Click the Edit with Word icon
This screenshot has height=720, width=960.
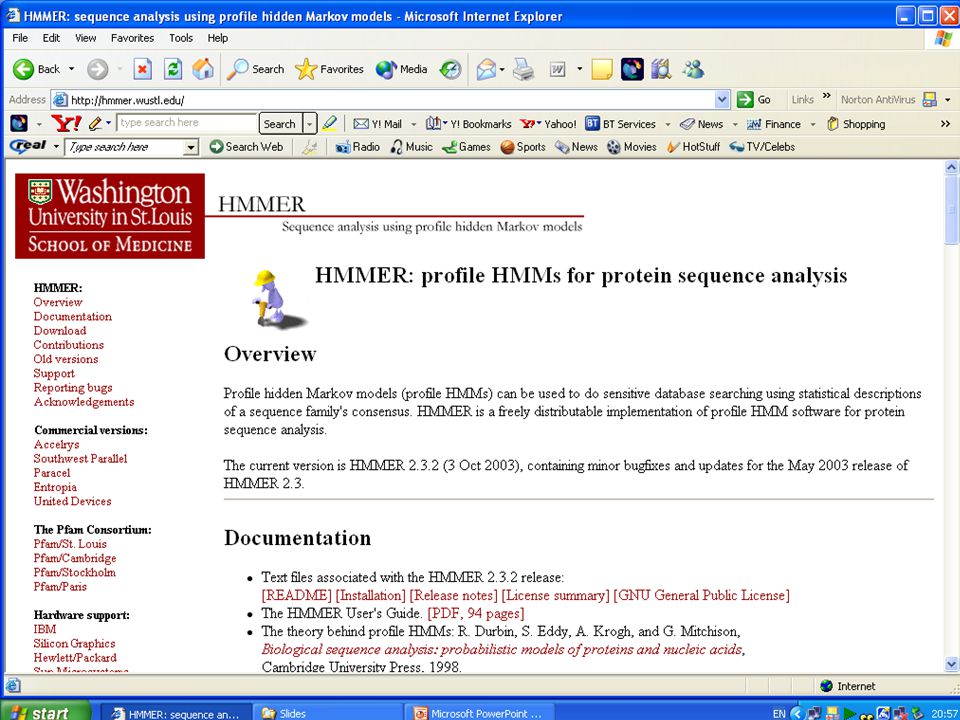tap(557, 69)
